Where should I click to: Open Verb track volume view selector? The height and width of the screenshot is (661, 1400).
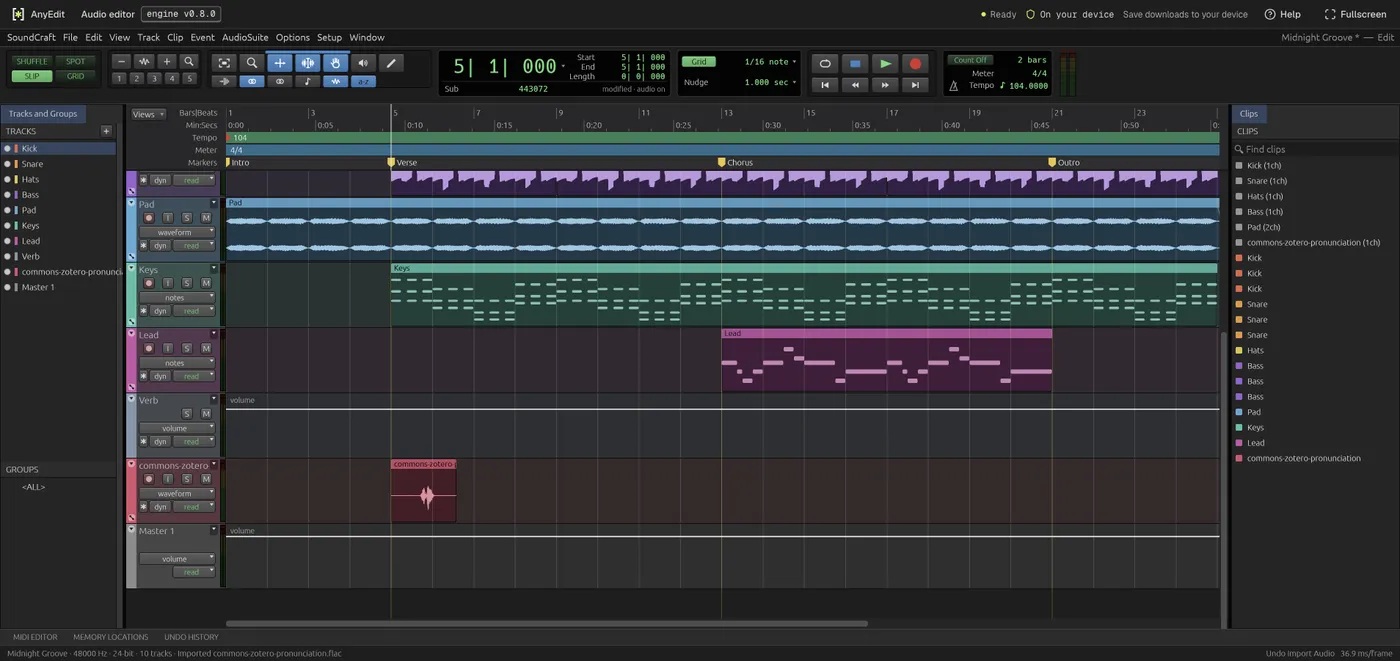(177, 428)
